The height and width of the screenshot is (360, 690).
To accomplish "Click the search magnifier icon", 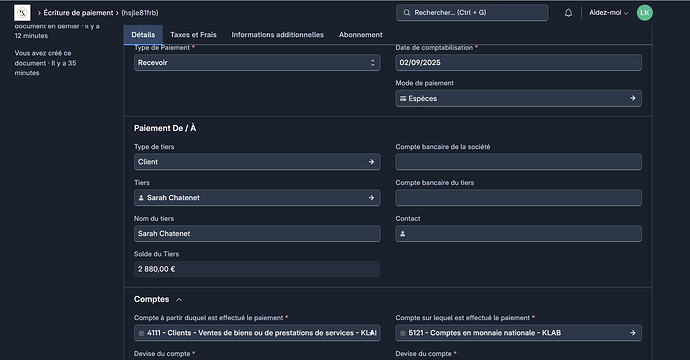I will 407,13.
